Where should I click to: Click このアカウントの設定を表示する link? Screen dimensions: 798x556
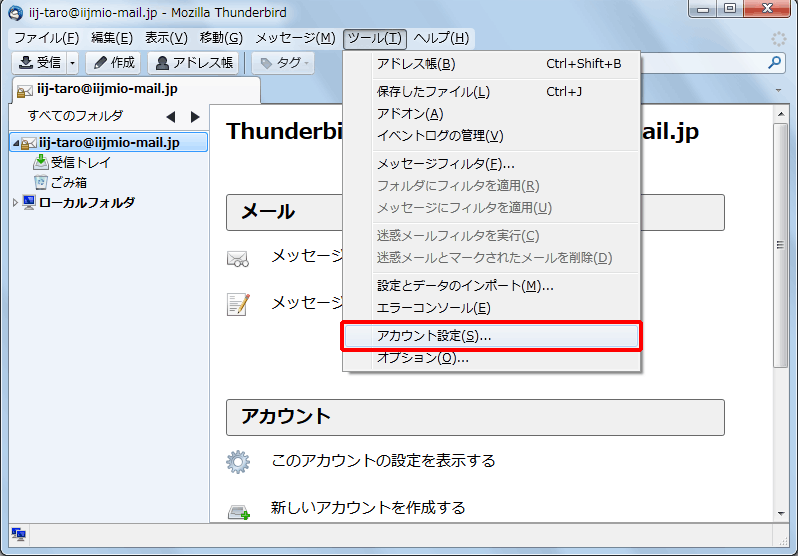pyautogui.click(x=383, y=461)
